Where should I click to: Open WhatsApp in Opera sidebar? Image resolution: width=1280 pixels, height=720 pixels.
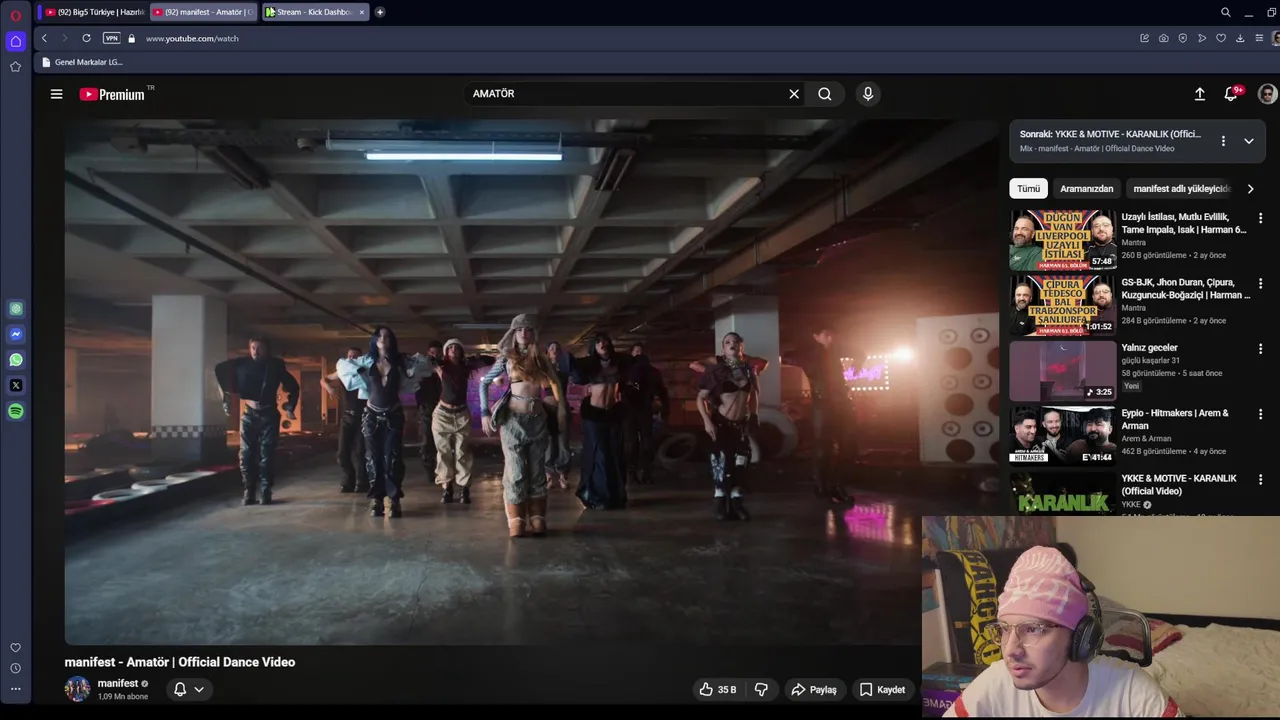pos(15,360)
